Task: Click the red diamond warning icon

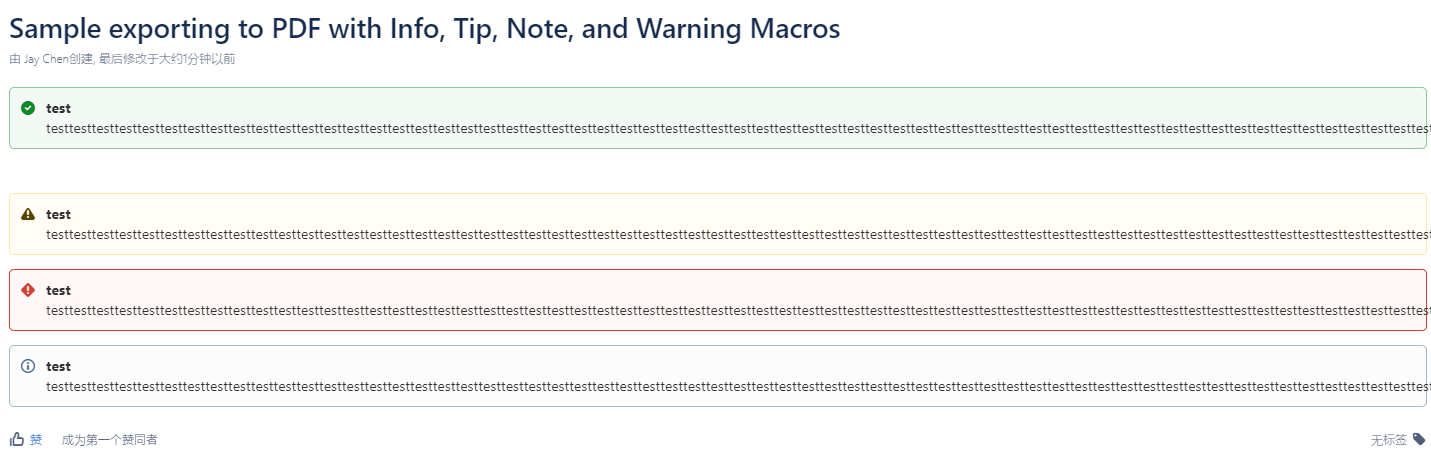Action: [x=28, y=290]
